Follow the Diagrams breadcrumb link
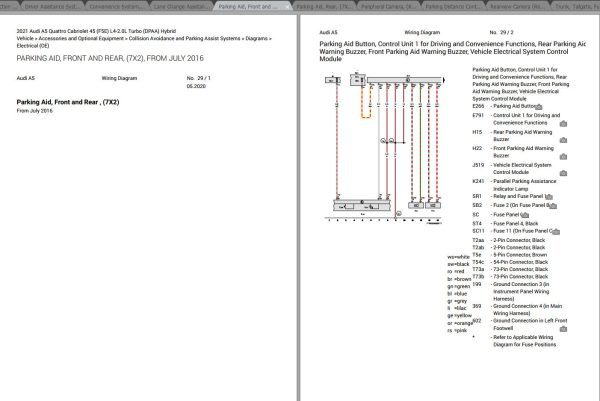Screen dimensions: 600x401 pyautogui.click(x=256, y=38)
